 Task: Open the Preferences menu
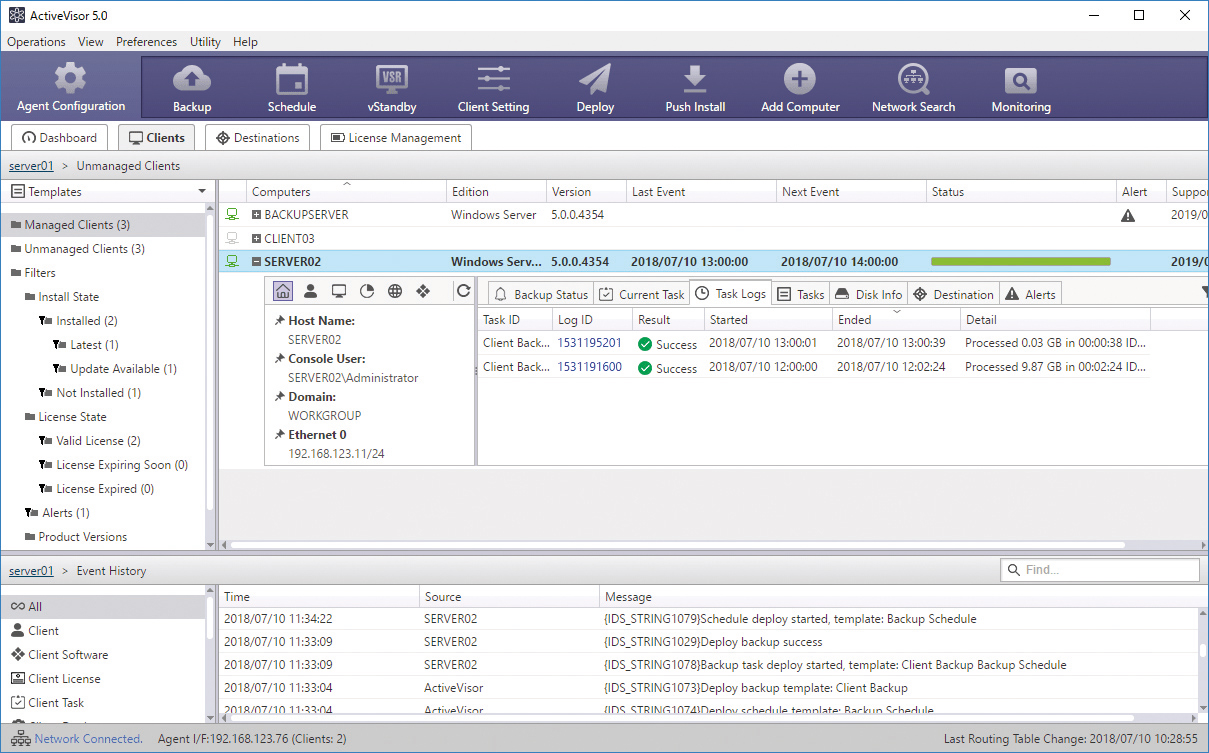point(146,42)
